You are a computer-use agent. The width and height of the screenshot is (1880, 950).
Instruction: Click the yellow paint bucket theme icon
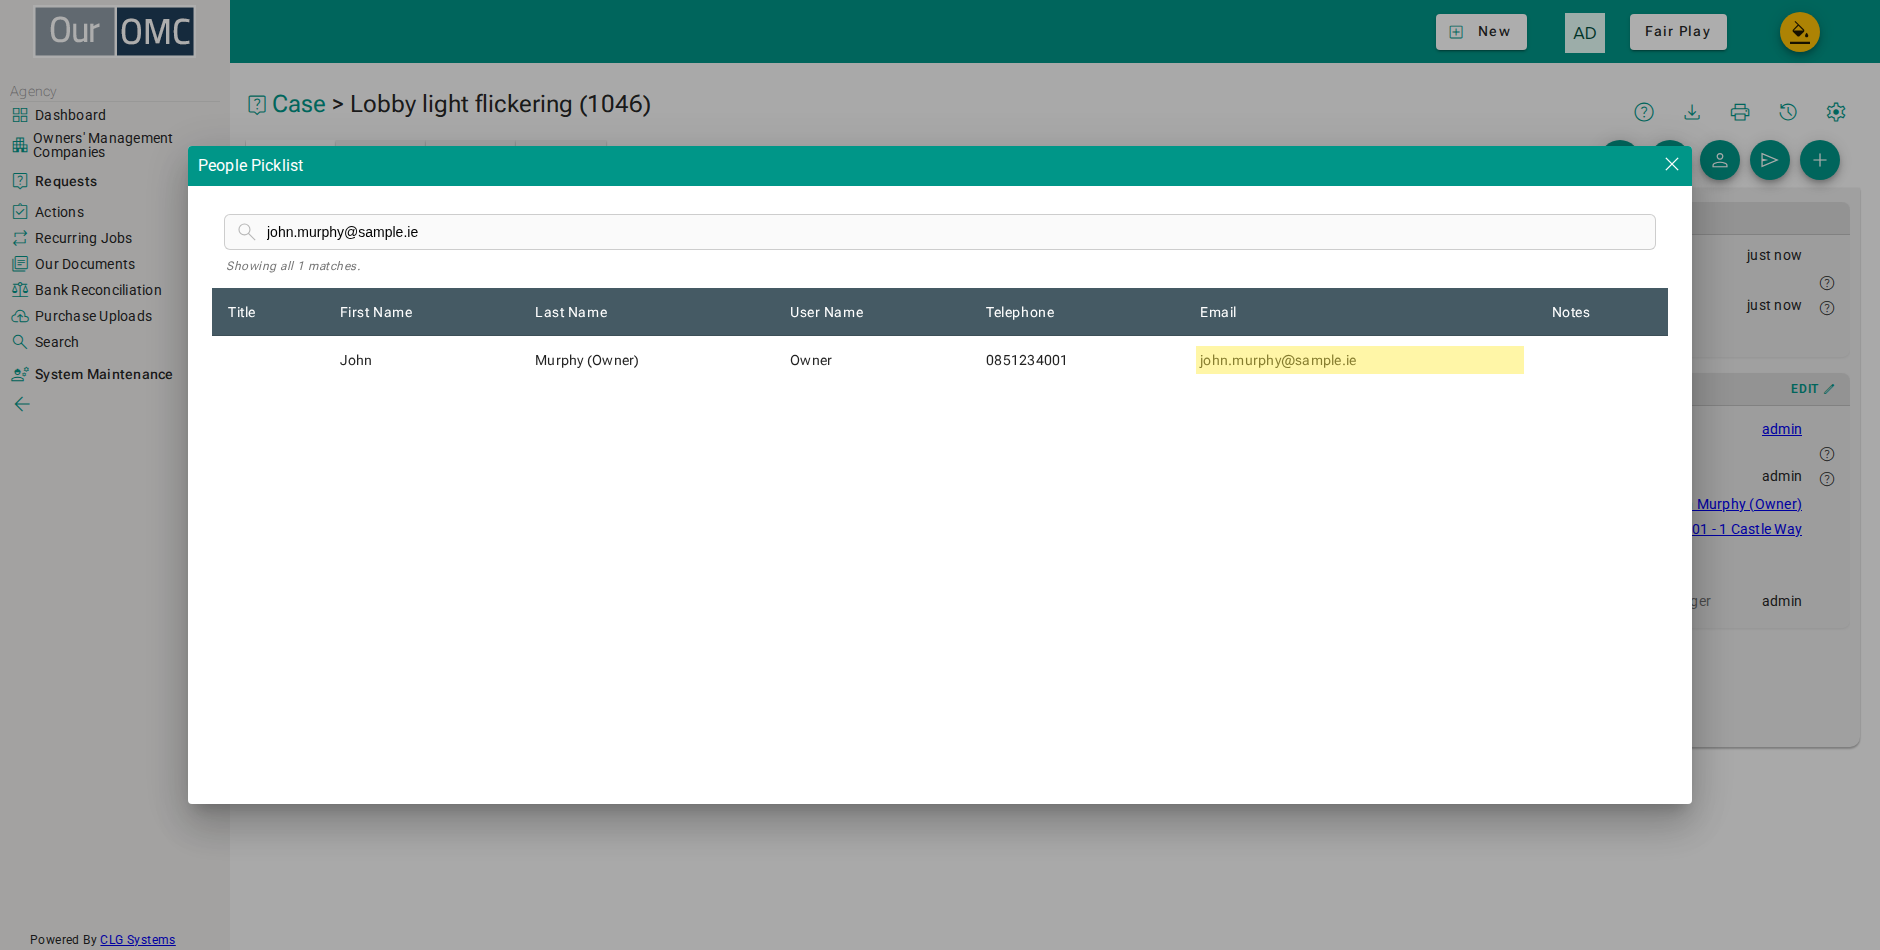click(1799, 32)
